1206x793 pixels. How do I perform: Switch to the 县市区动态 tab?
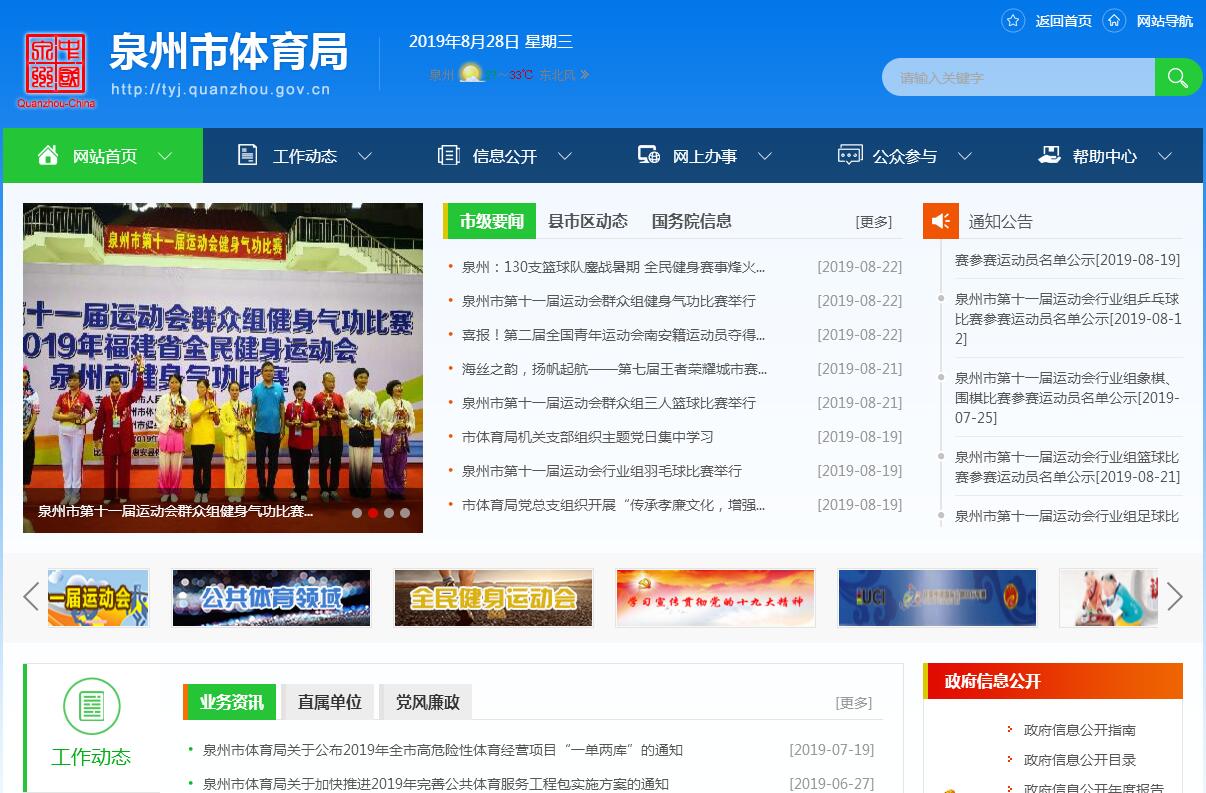click(x=588, y=221)
